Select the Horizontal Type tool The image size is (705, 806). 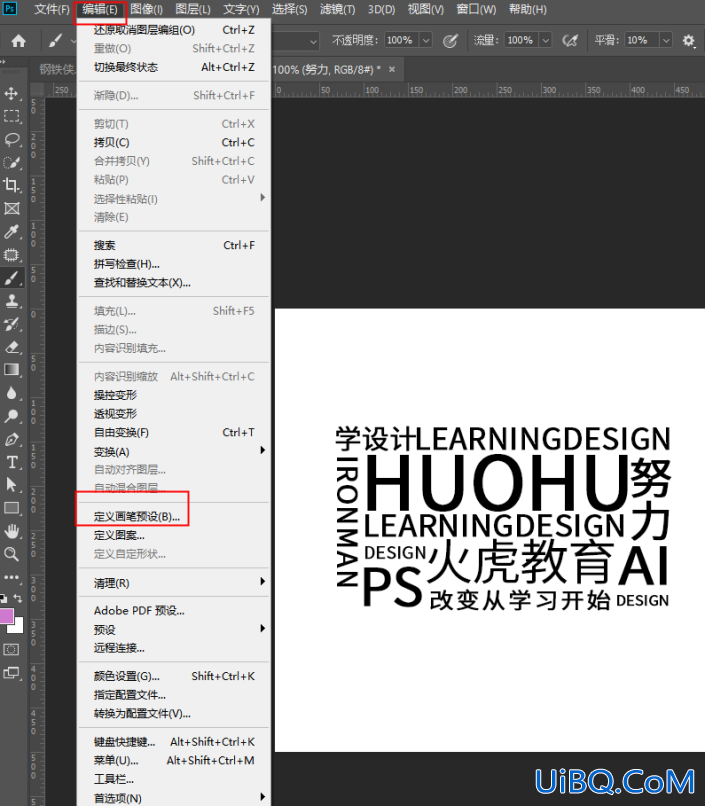click(11, 462)
